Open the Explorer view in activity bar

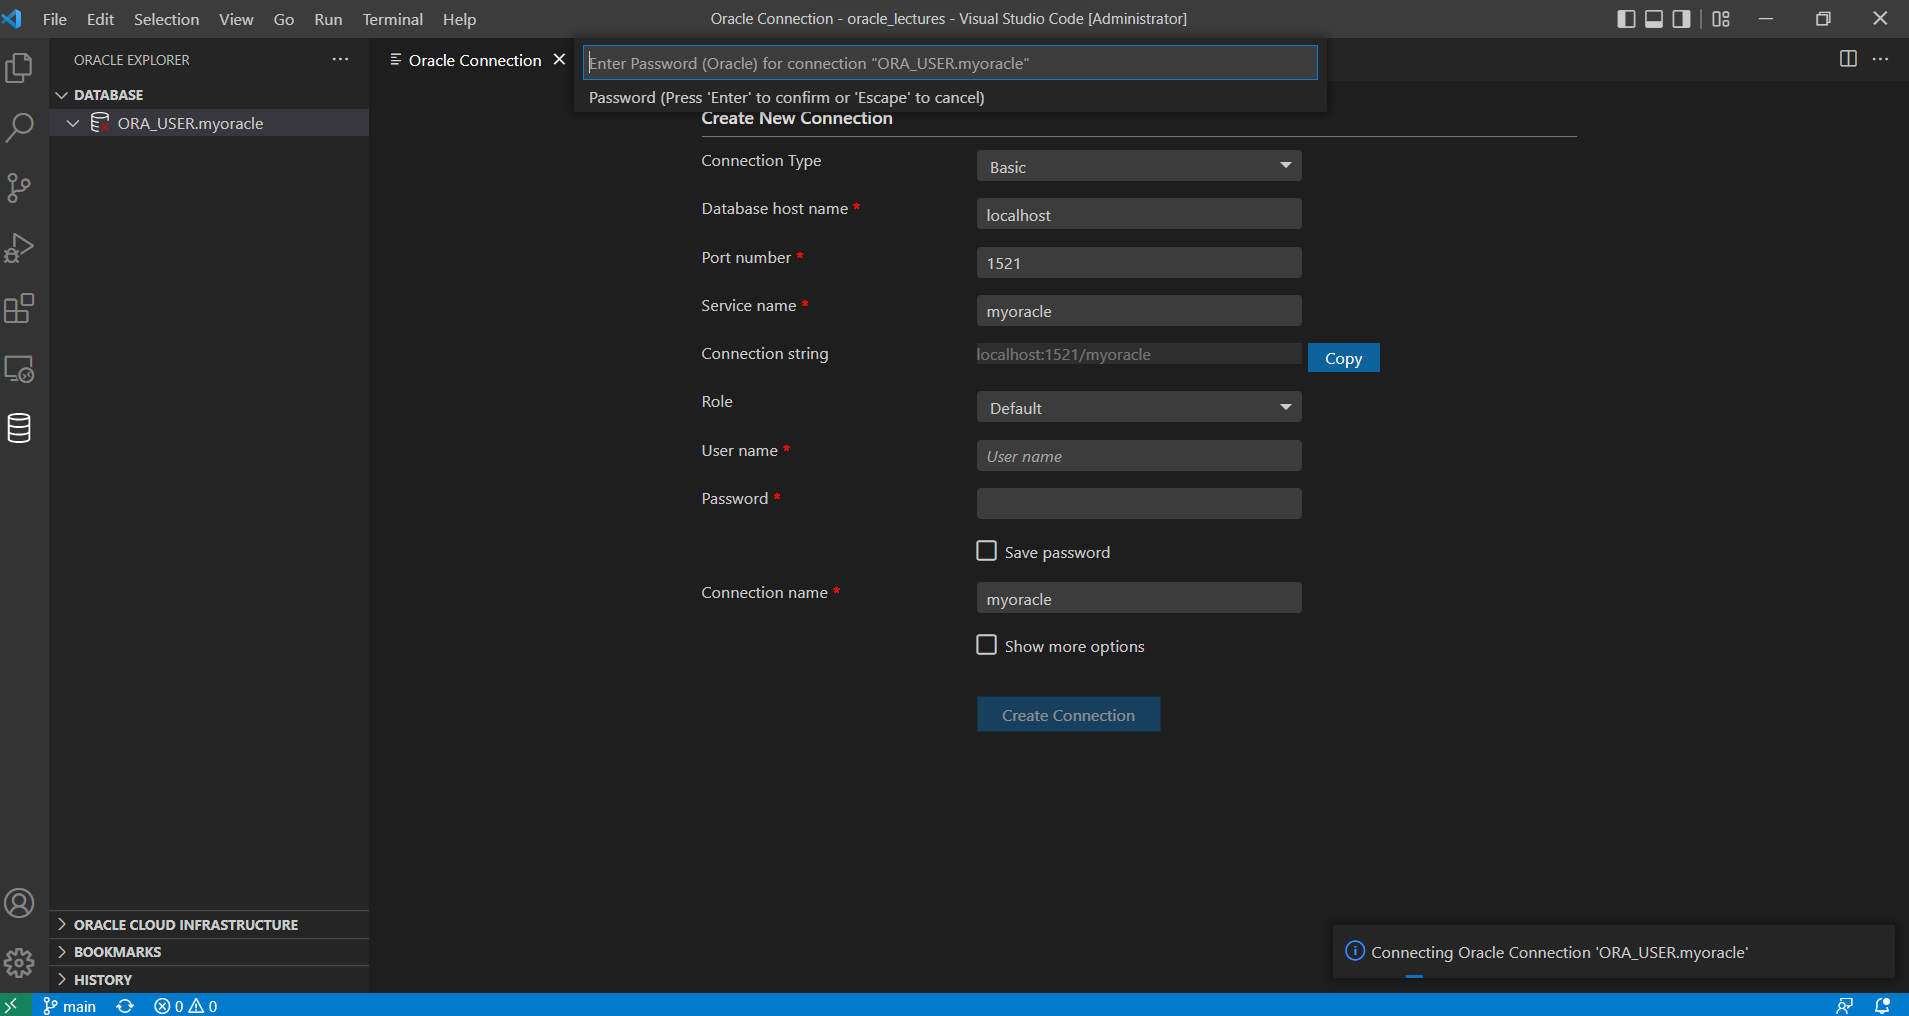tap(19, 68)
